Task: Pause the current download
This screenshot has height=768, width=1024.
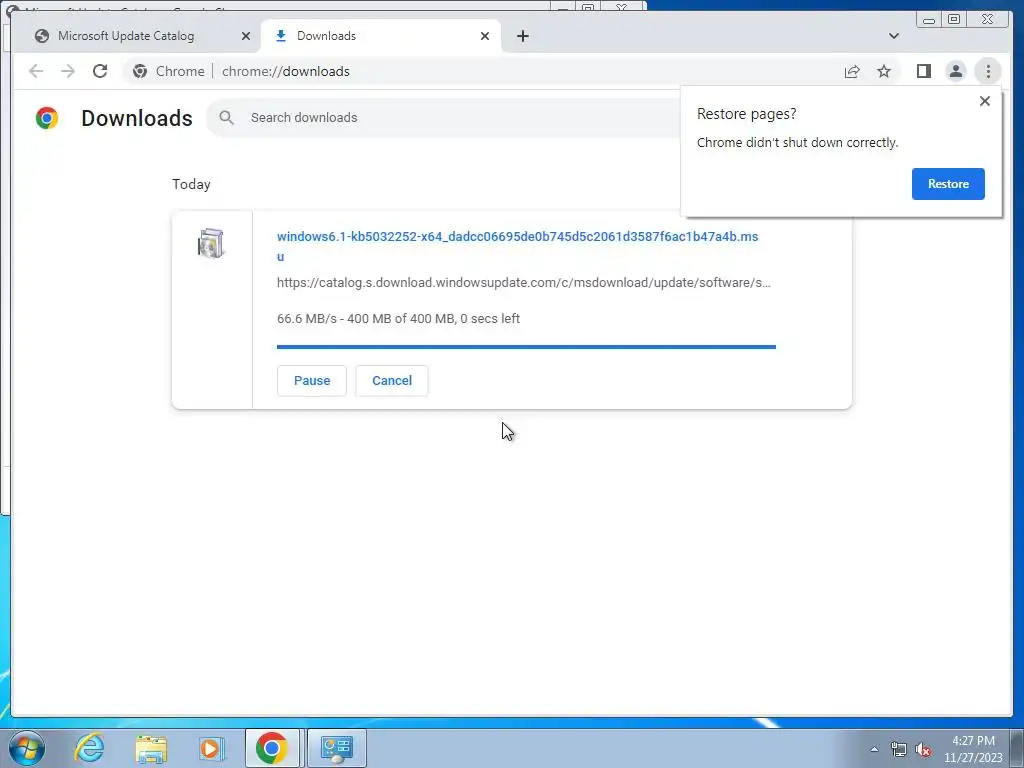Action: 312,380
